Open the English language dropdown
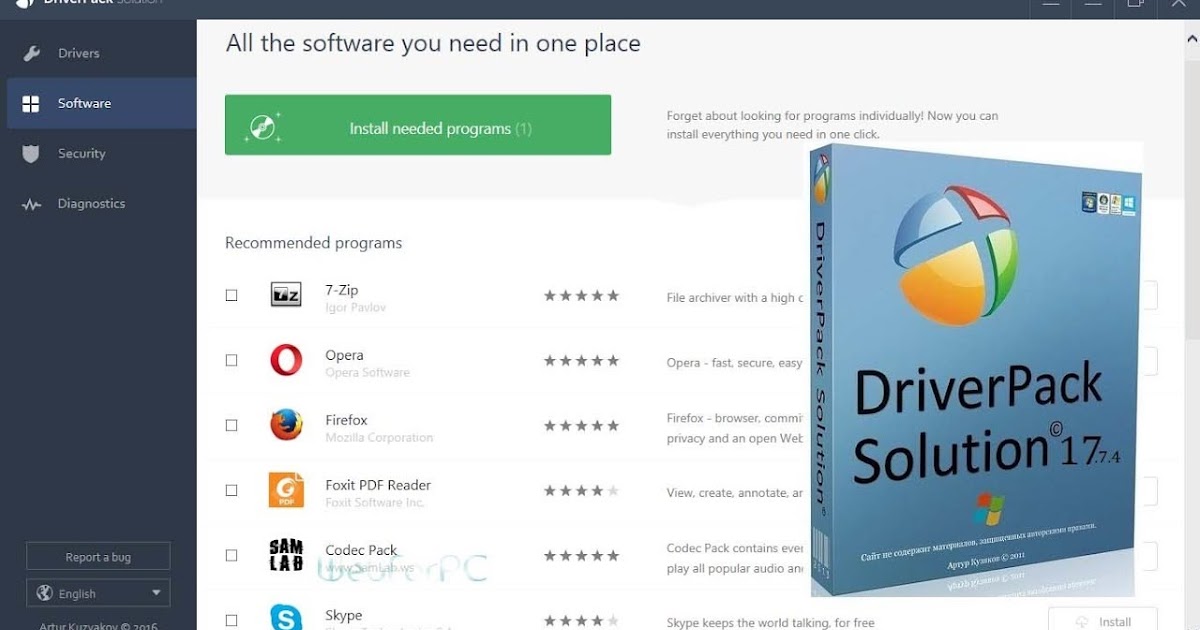 (x=98, y=593)
